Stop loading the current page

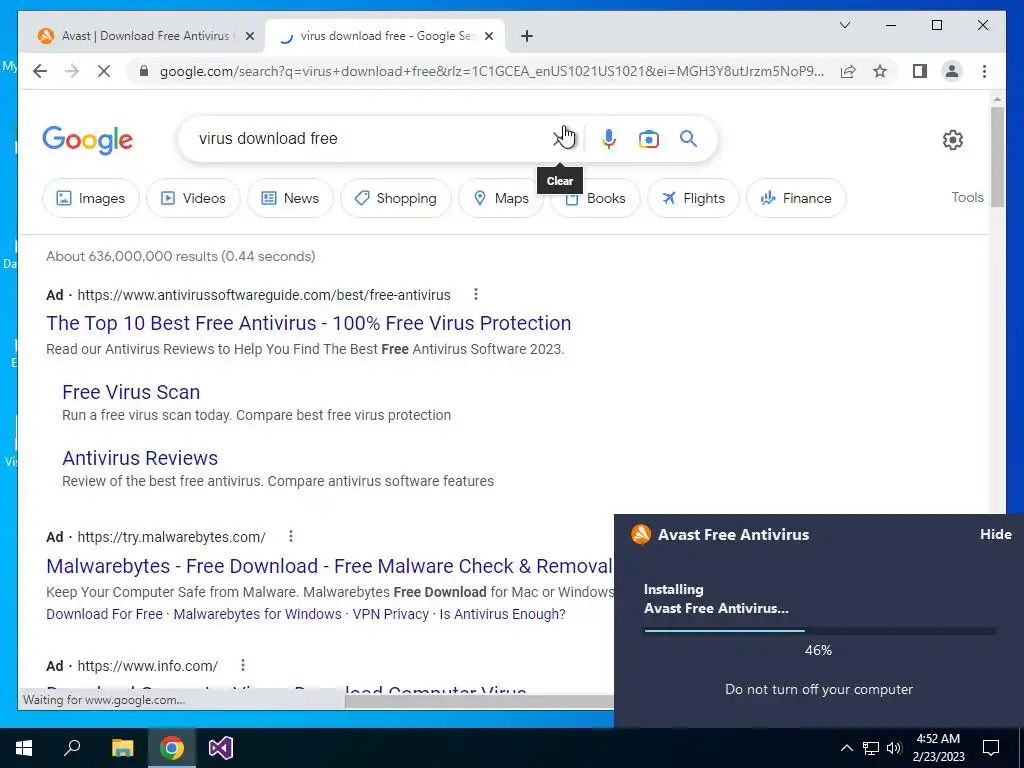[x=104, y=71]
